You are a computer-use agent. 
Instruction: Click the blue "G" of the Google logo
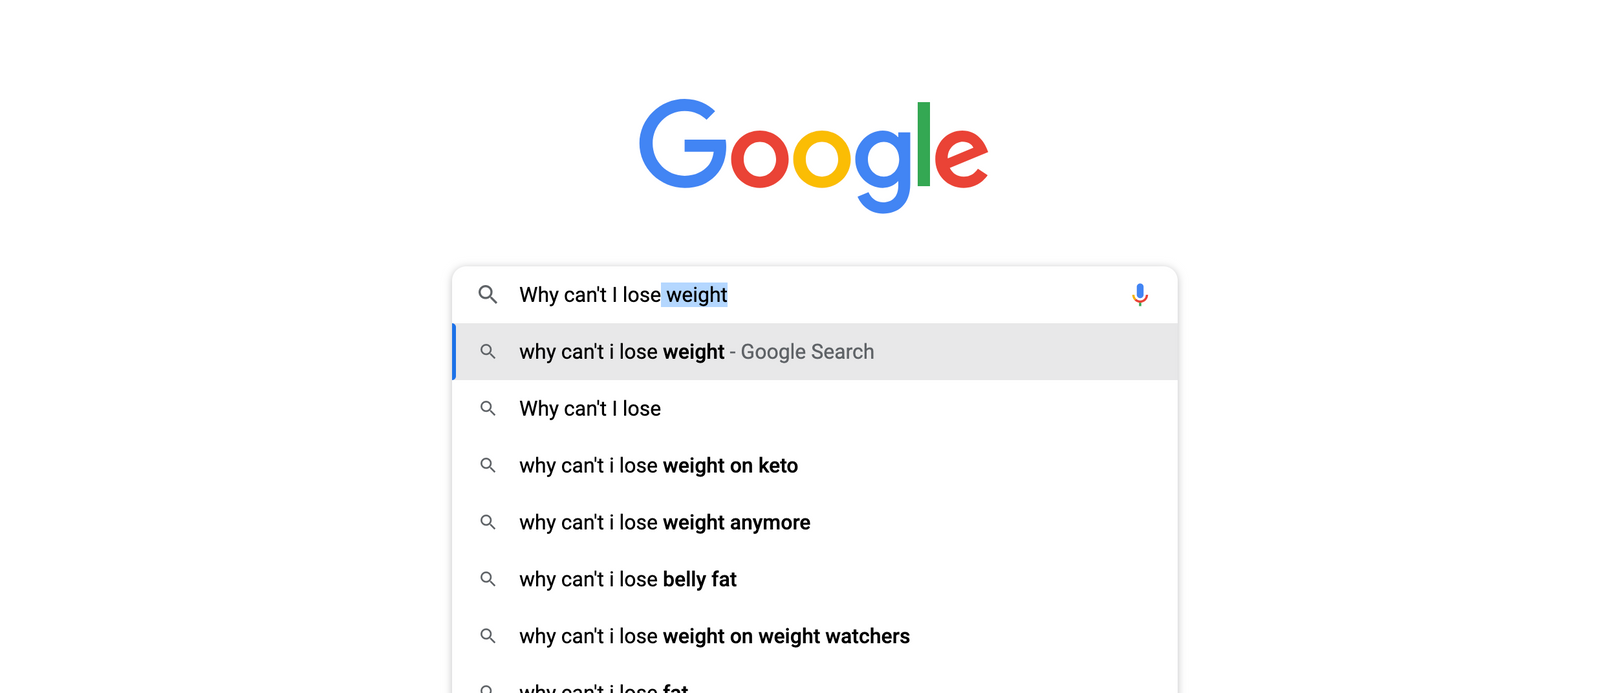(683, 144)
